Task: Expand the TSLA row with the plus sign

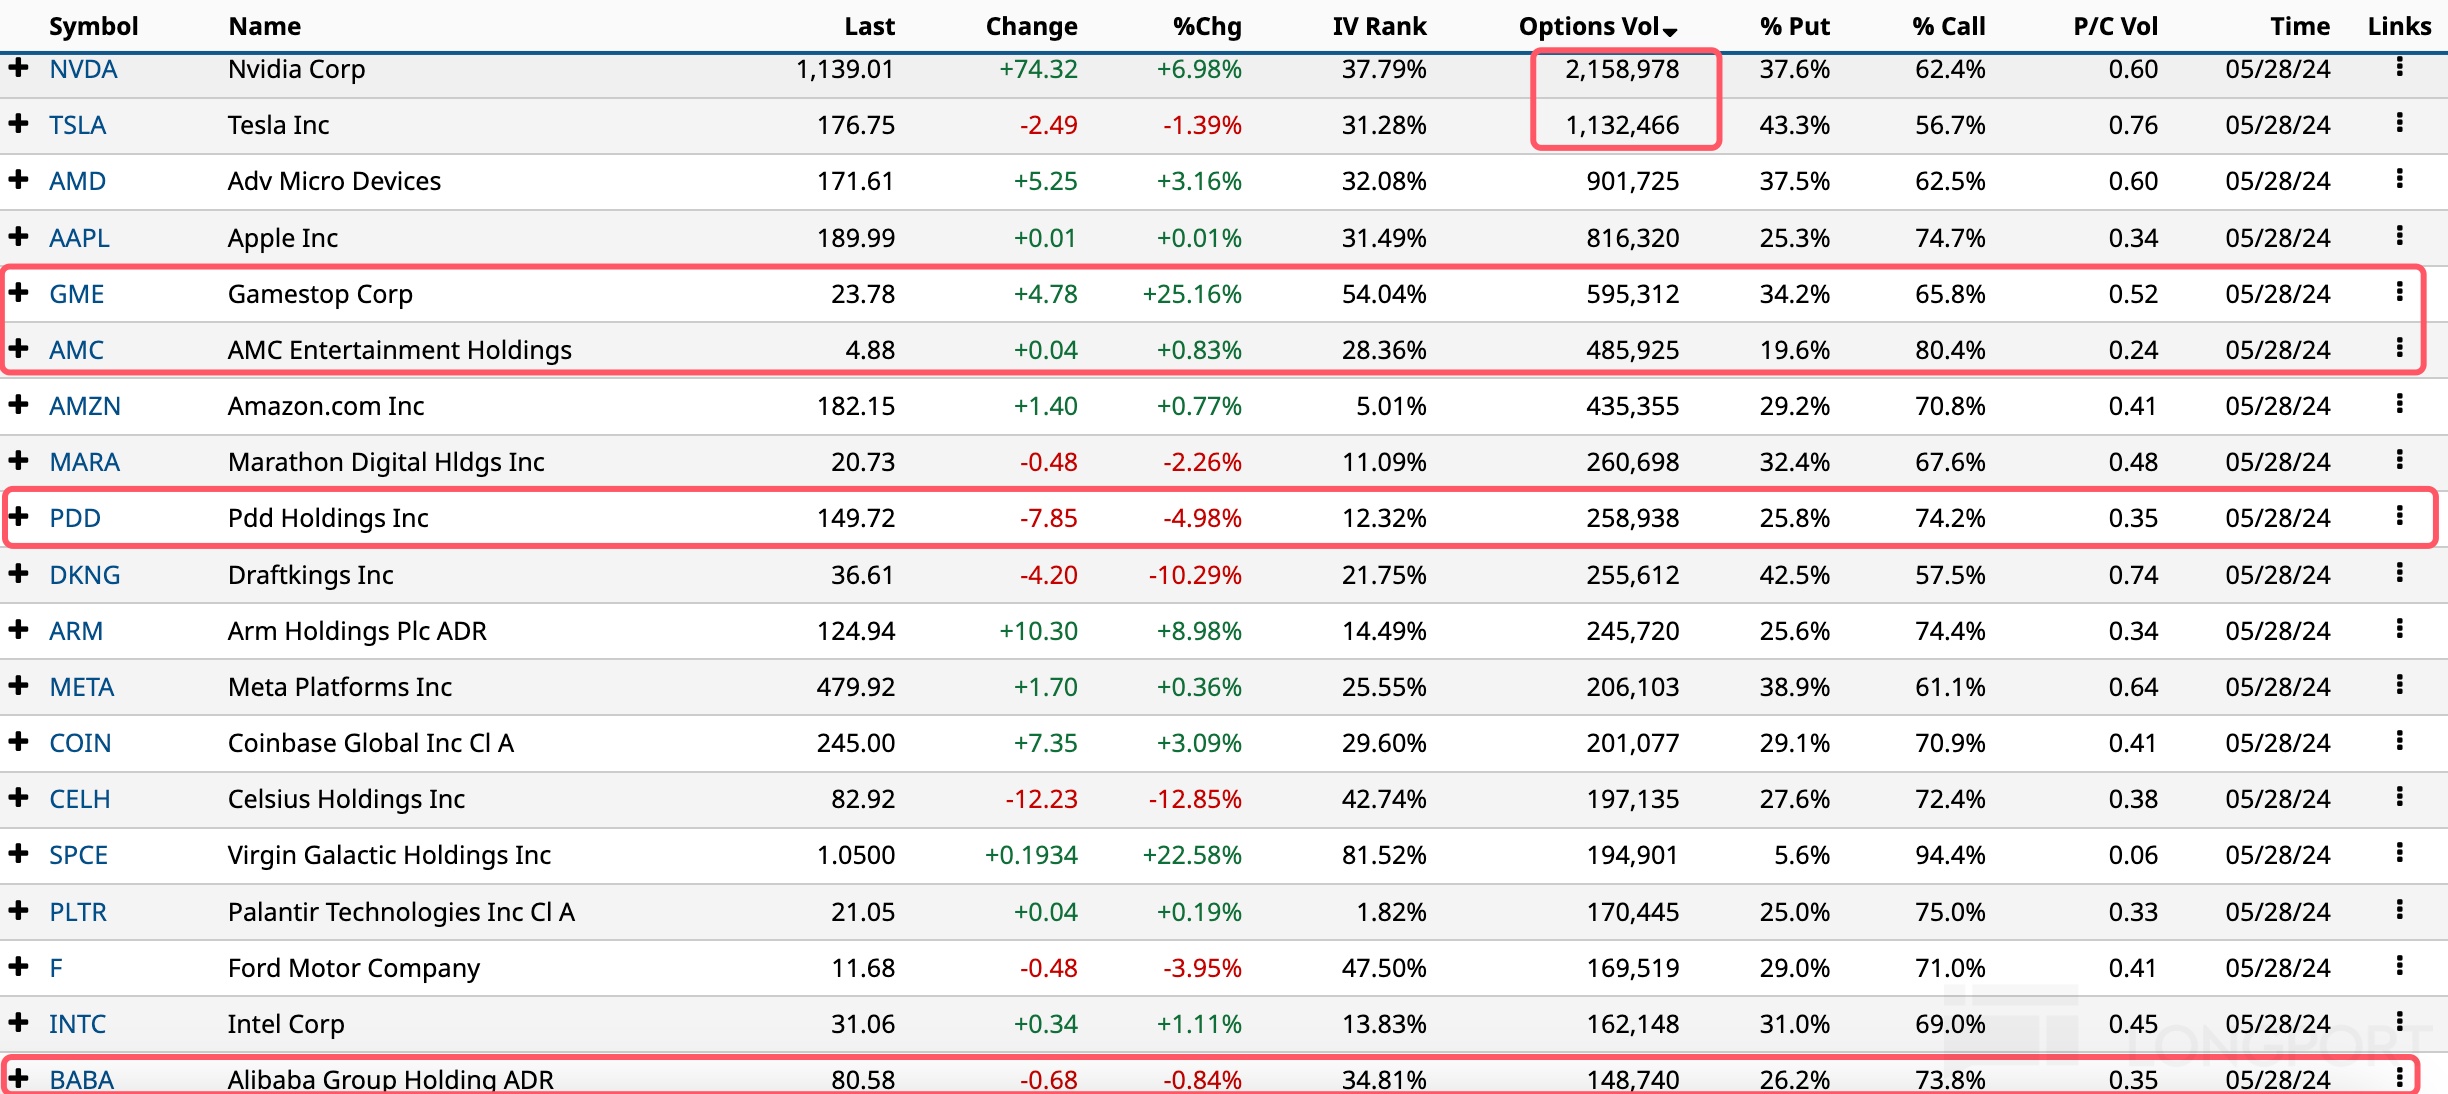Action: (x=18, y=123)
